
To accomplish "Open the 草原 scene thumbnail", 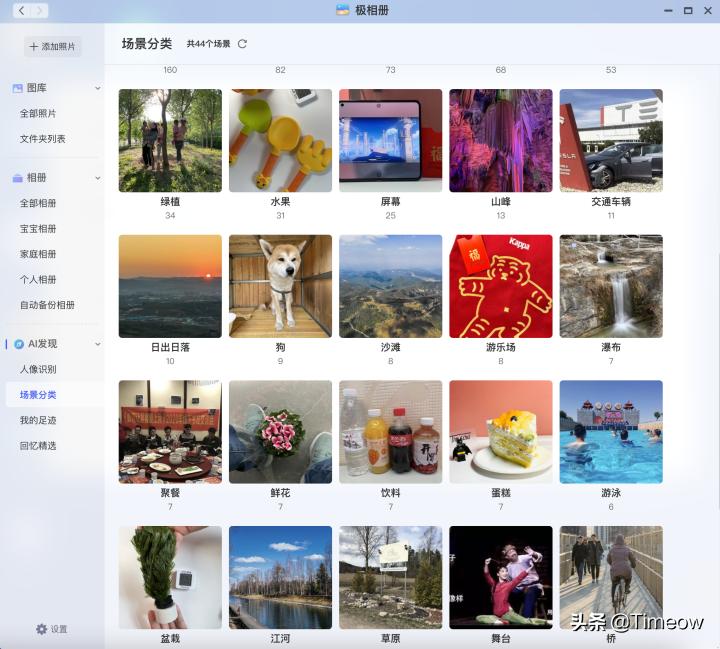I will (x=390, y=577).
